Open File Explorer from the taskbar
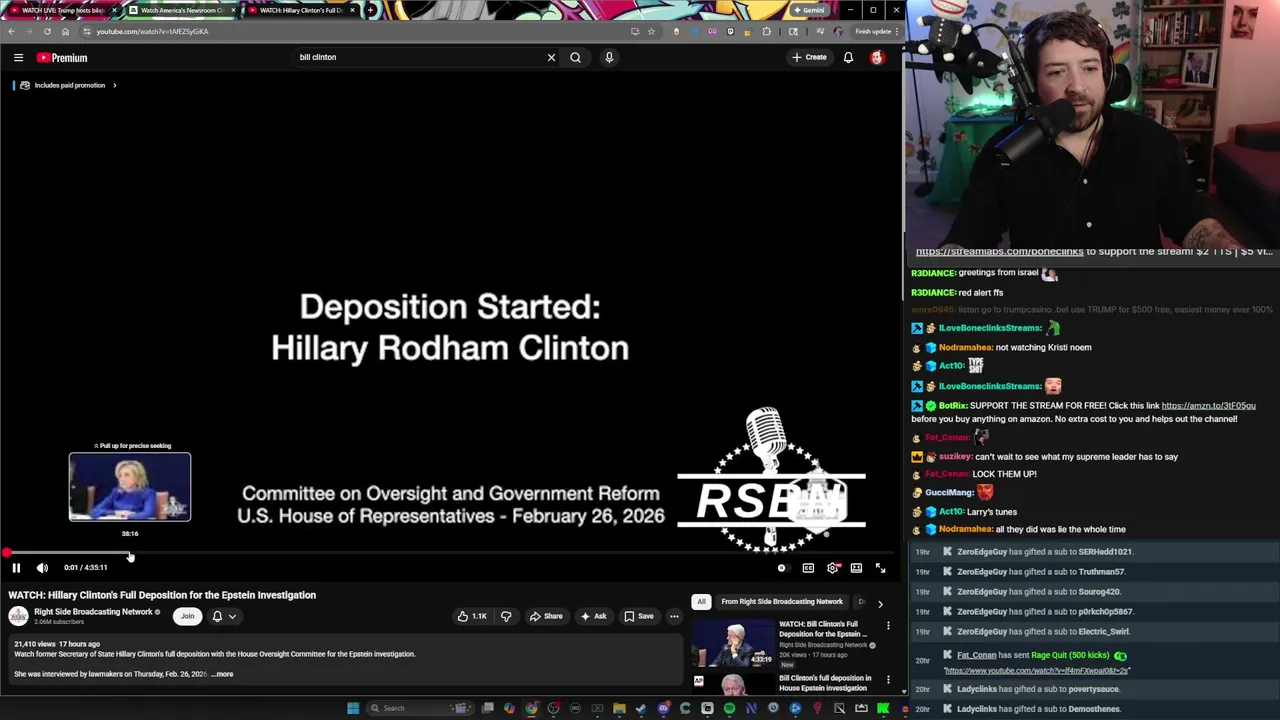The height and width of the screenshot is (720, 1280). (x=619, y=708)
